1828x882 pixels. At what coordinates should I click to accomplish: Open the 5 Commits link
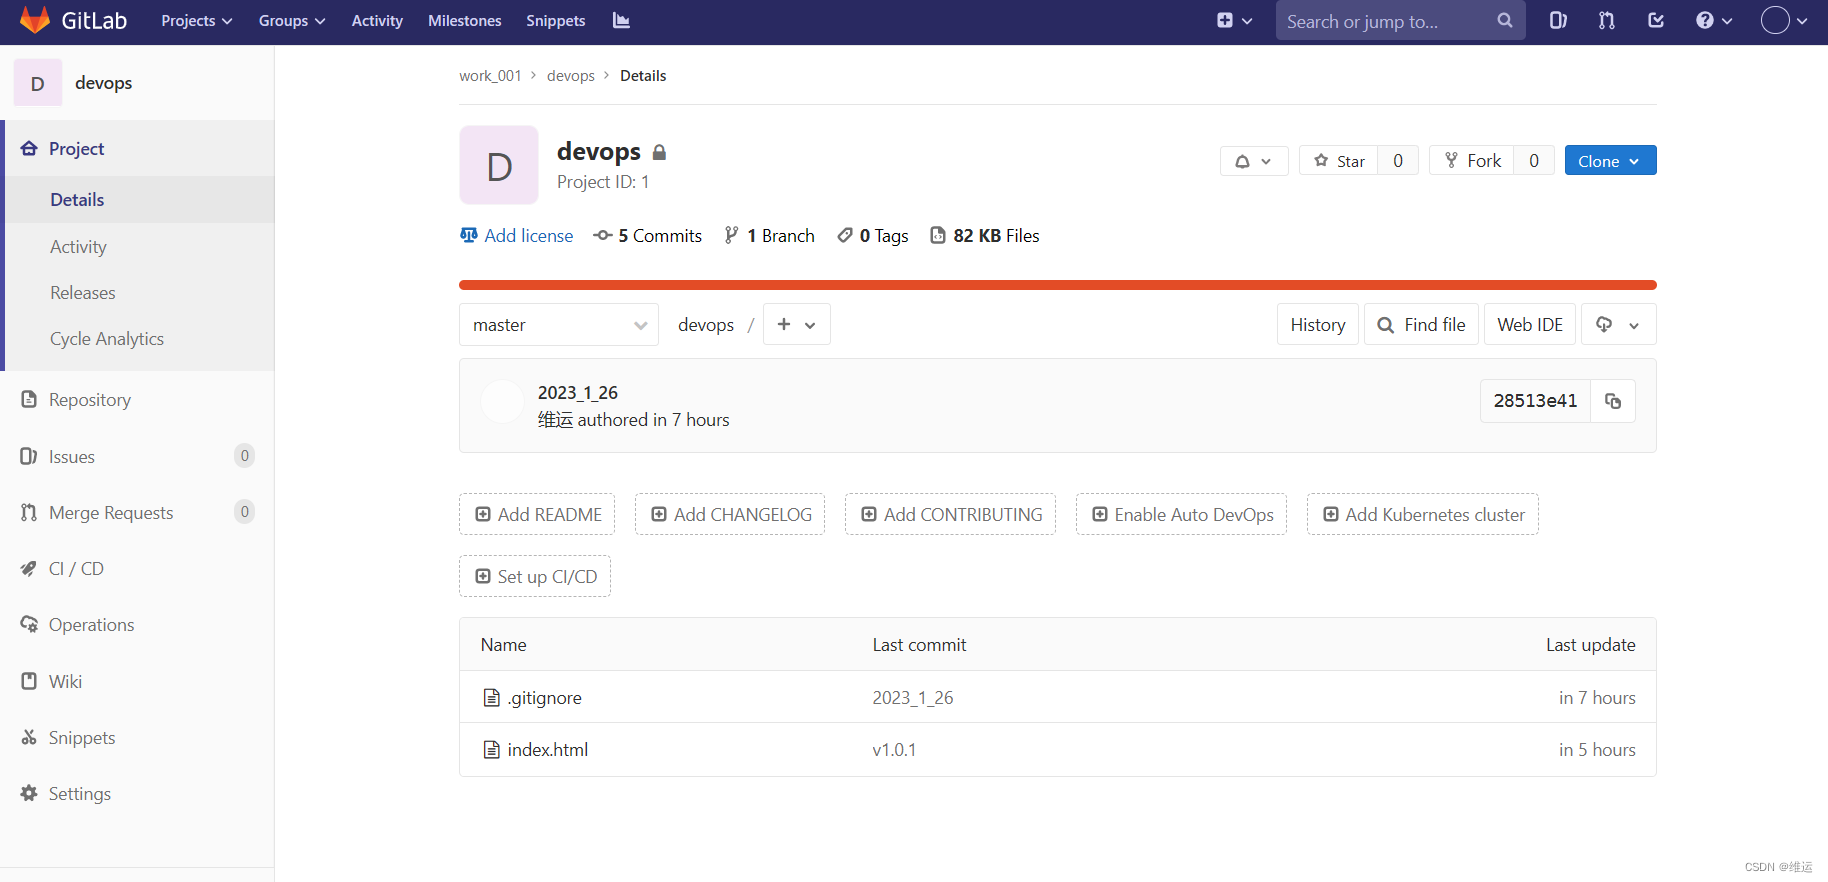[648, 236]
